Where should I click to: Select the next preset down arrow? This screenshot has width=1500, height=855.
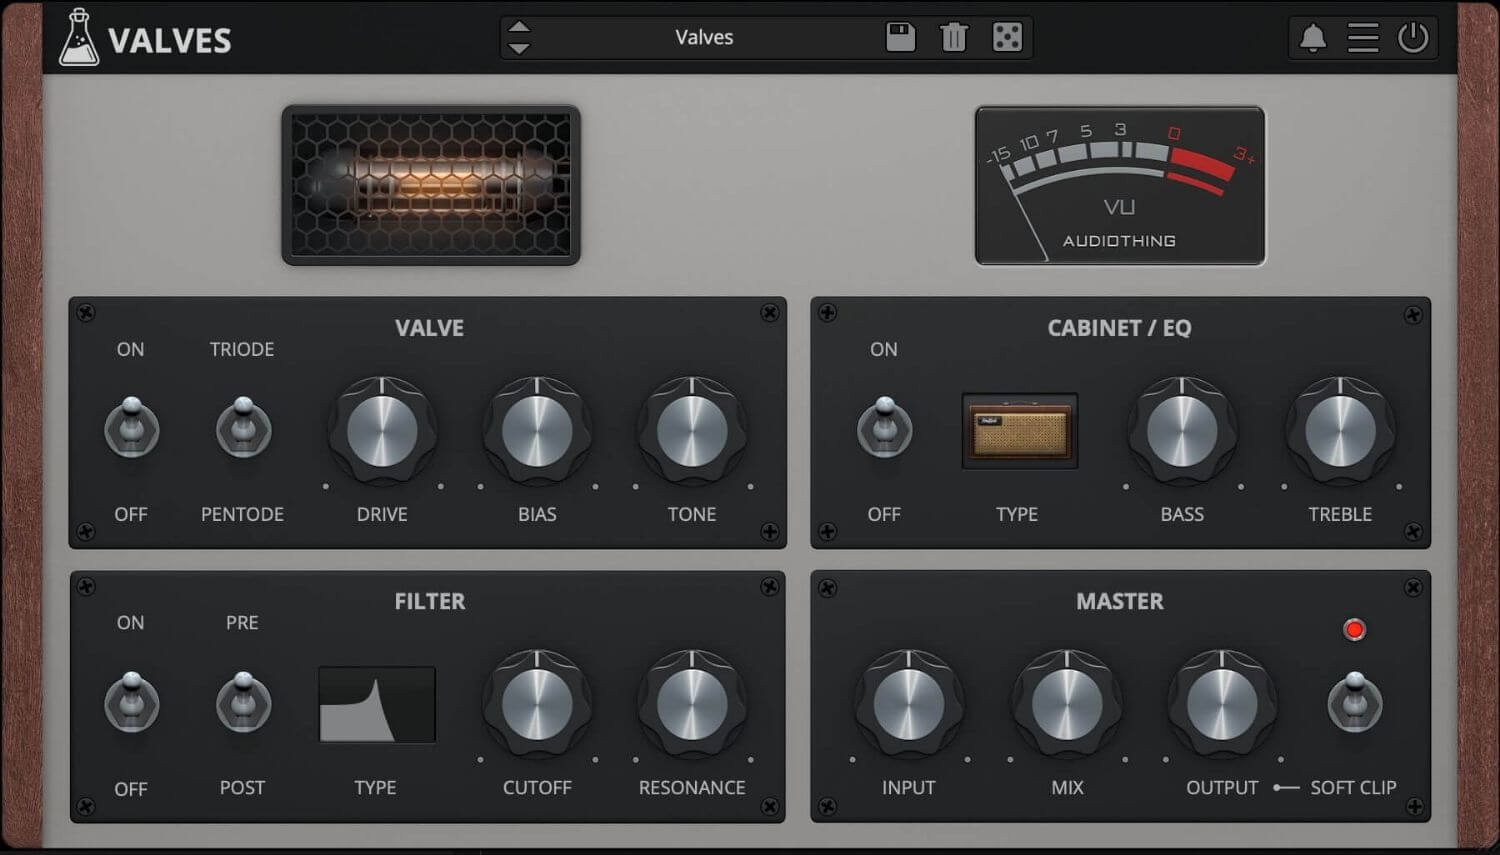[519, 48]
